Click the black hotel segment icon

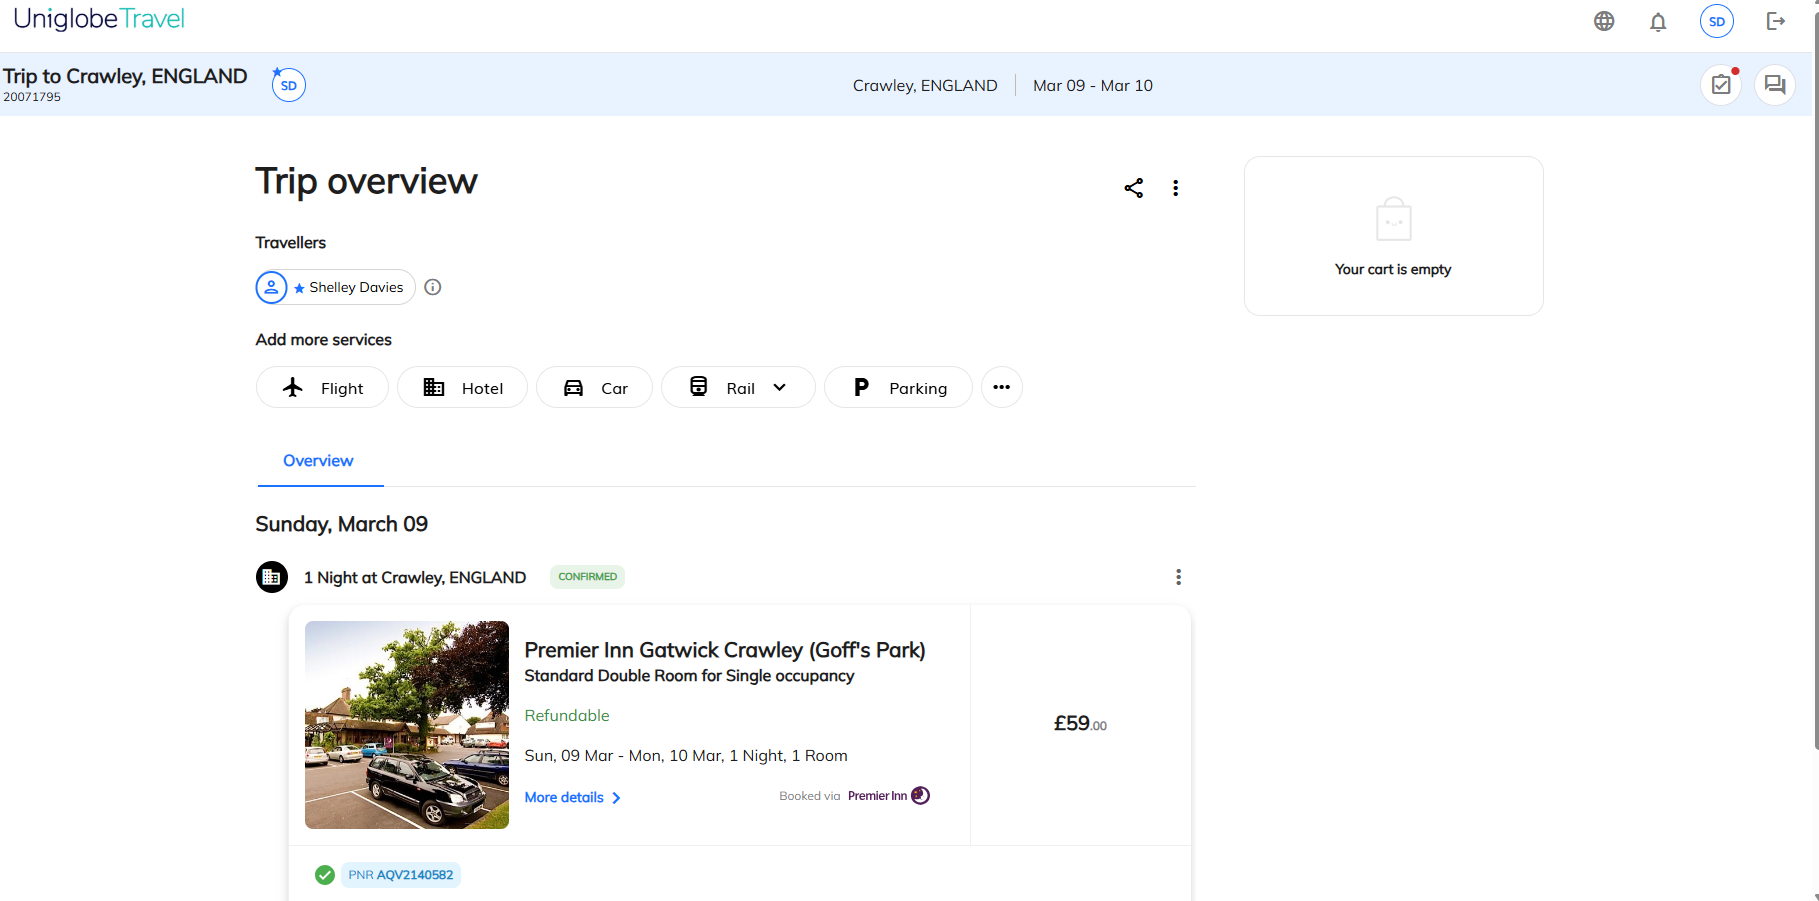pos(272,577)
